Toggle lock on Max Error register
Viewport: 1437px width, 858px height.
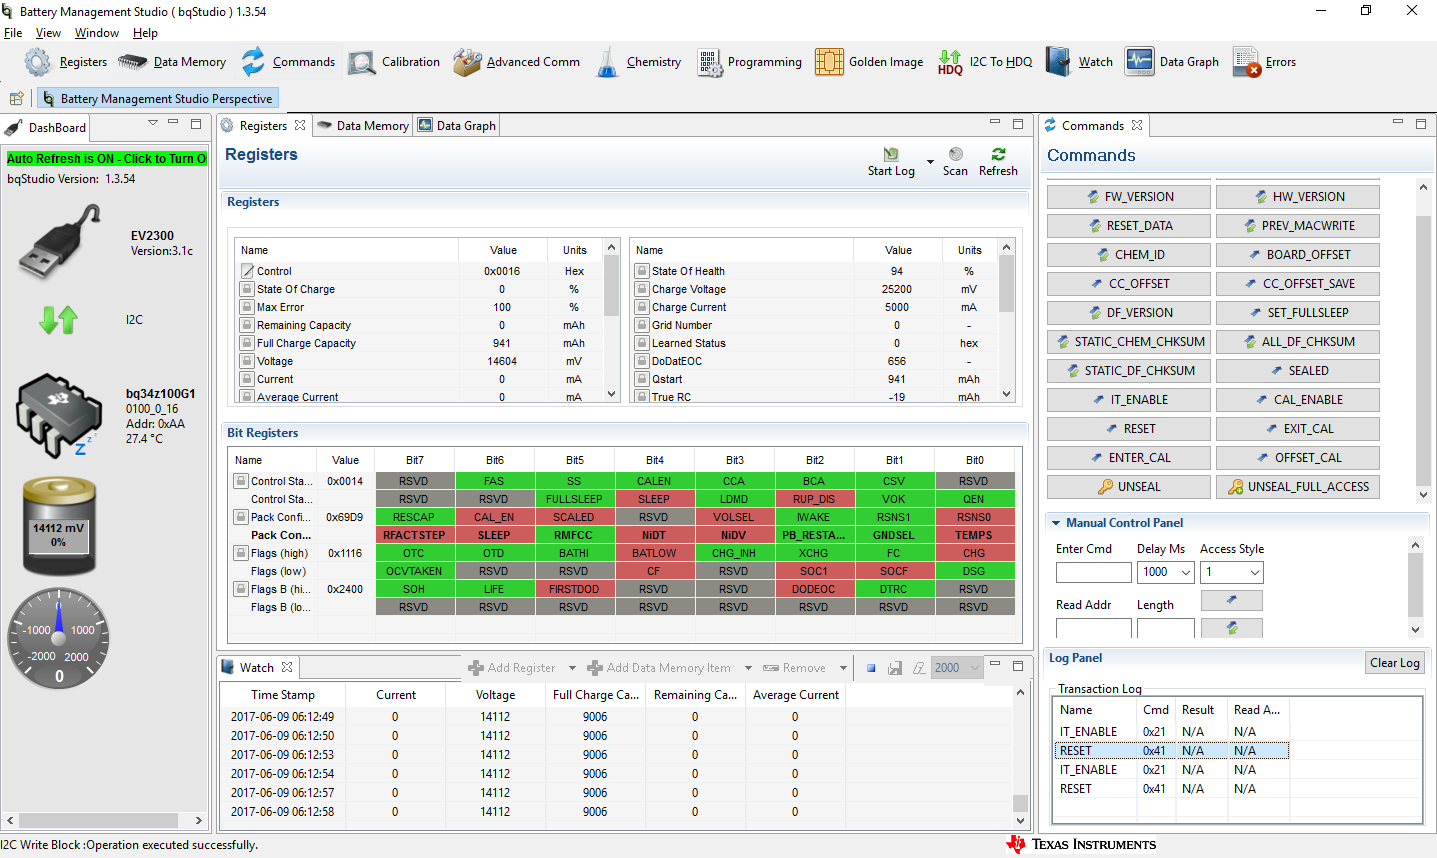247,307
